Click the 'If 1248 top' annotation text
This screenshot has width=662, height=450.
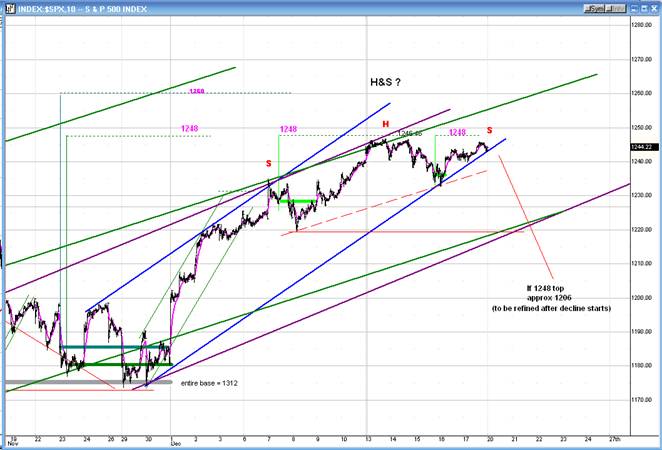coord(545,288)
